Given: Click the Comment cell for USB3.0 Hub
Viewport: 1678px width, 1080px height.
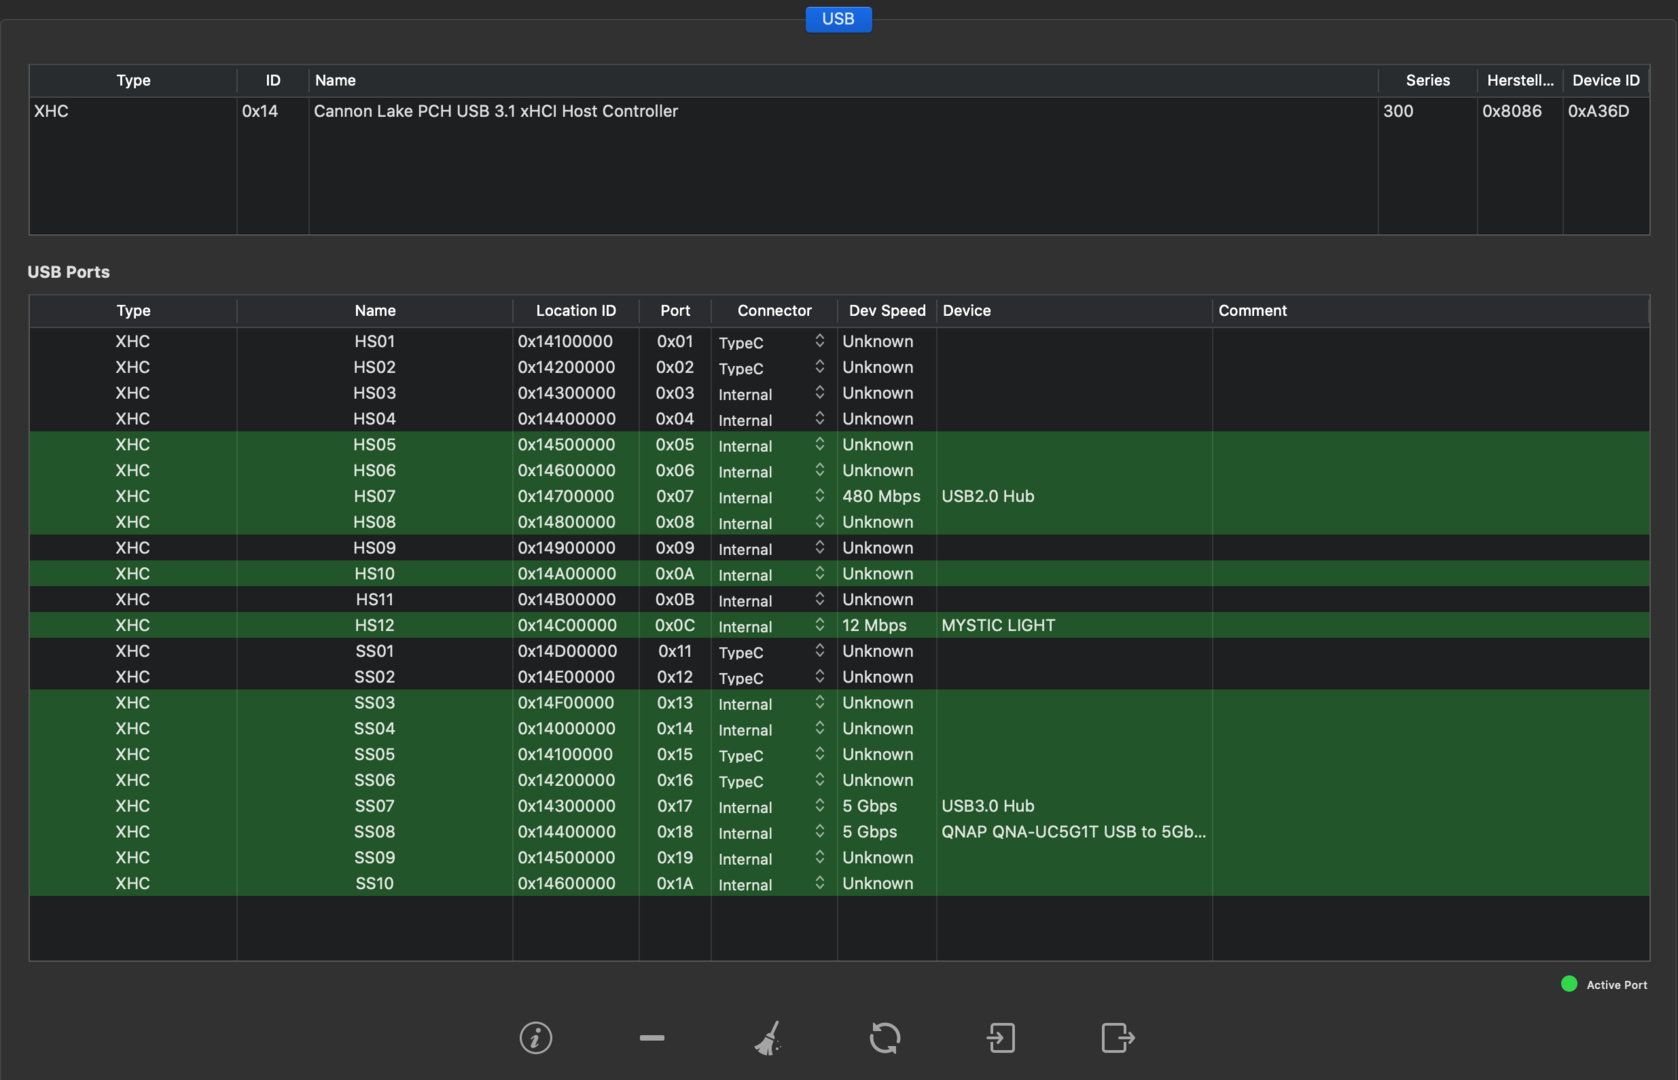Looking at the screenshot, I should tap(1430, 806).
